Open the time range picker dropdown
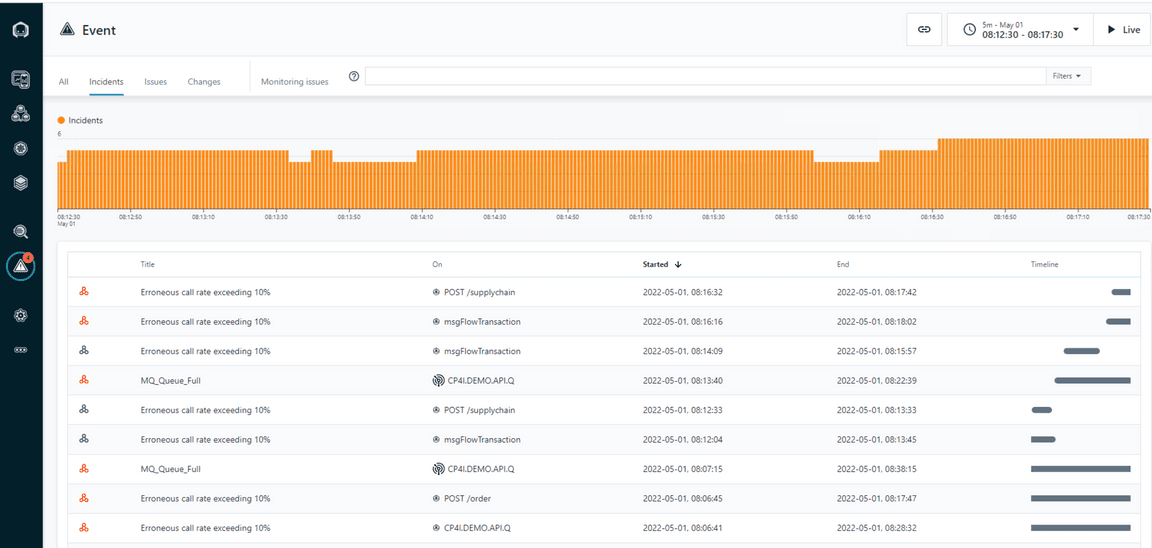The height and width of the screenshot is (548, 1152). (1020, 29)
